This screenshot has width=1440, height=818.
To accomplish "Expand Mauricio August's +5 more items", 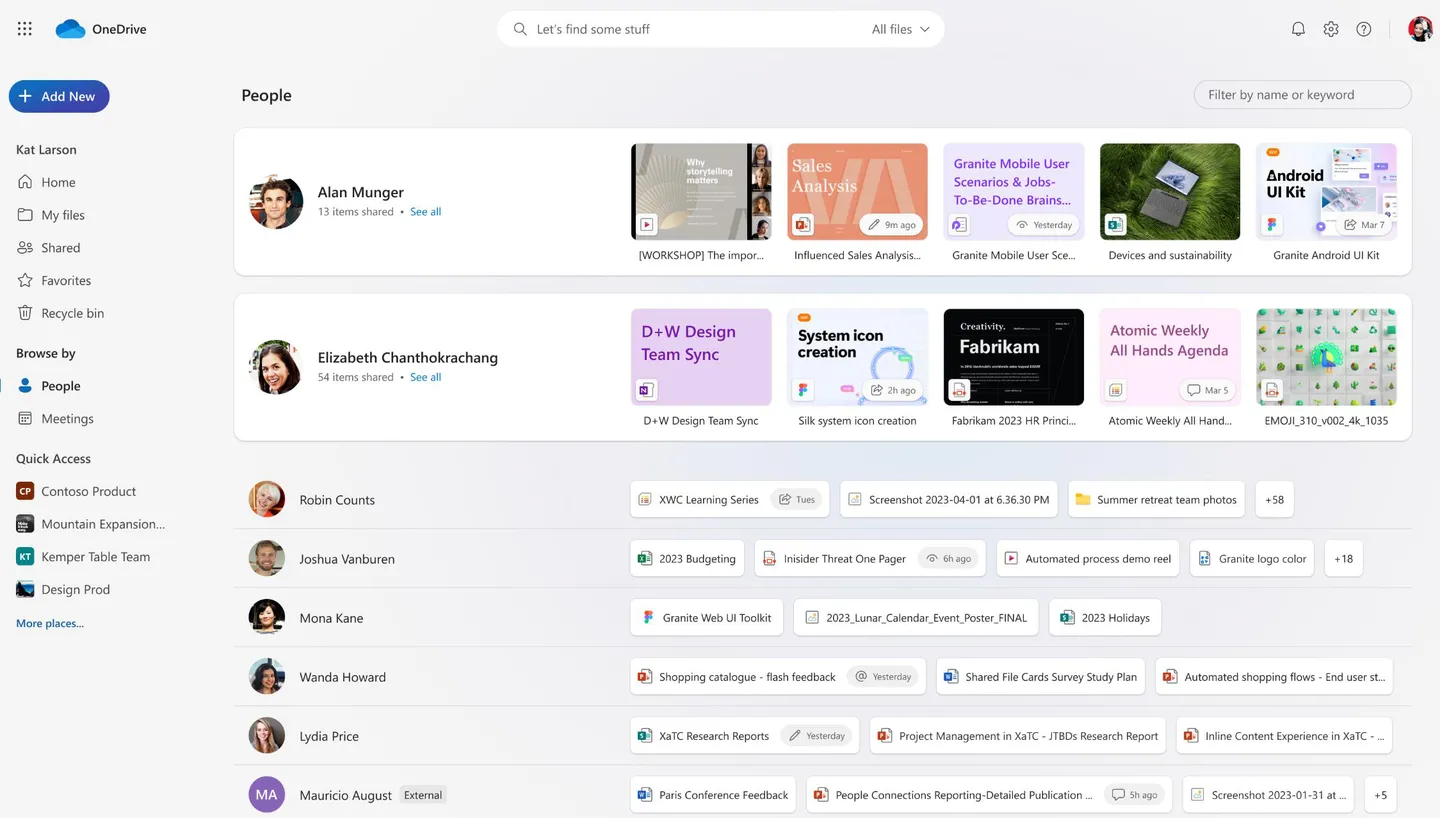I will (x=1380, y=795).
